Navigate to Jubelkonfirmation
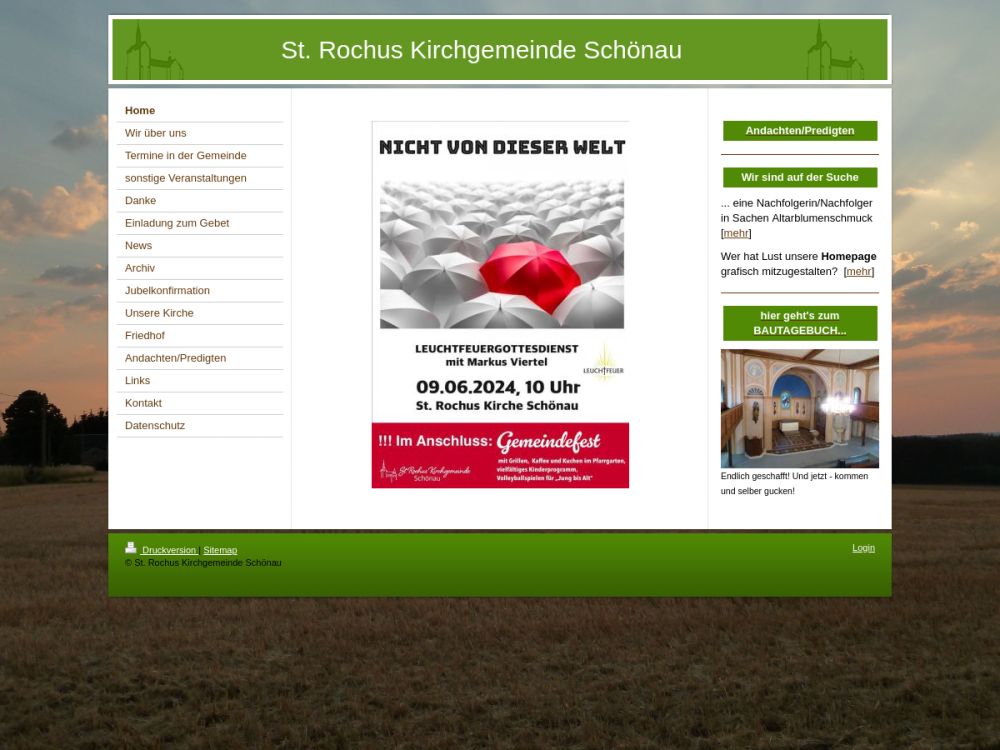Image resolution: width=1000 pixels, height=750 pixels. (167, 291)
